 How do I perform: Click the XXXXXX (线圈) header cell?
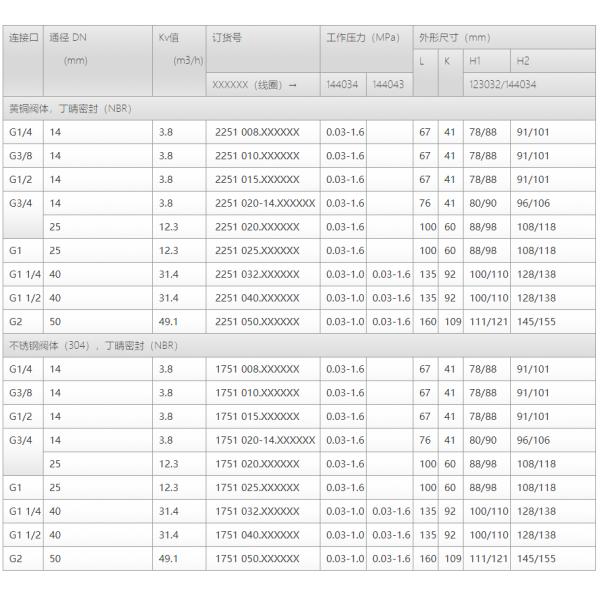click(256, 85)
